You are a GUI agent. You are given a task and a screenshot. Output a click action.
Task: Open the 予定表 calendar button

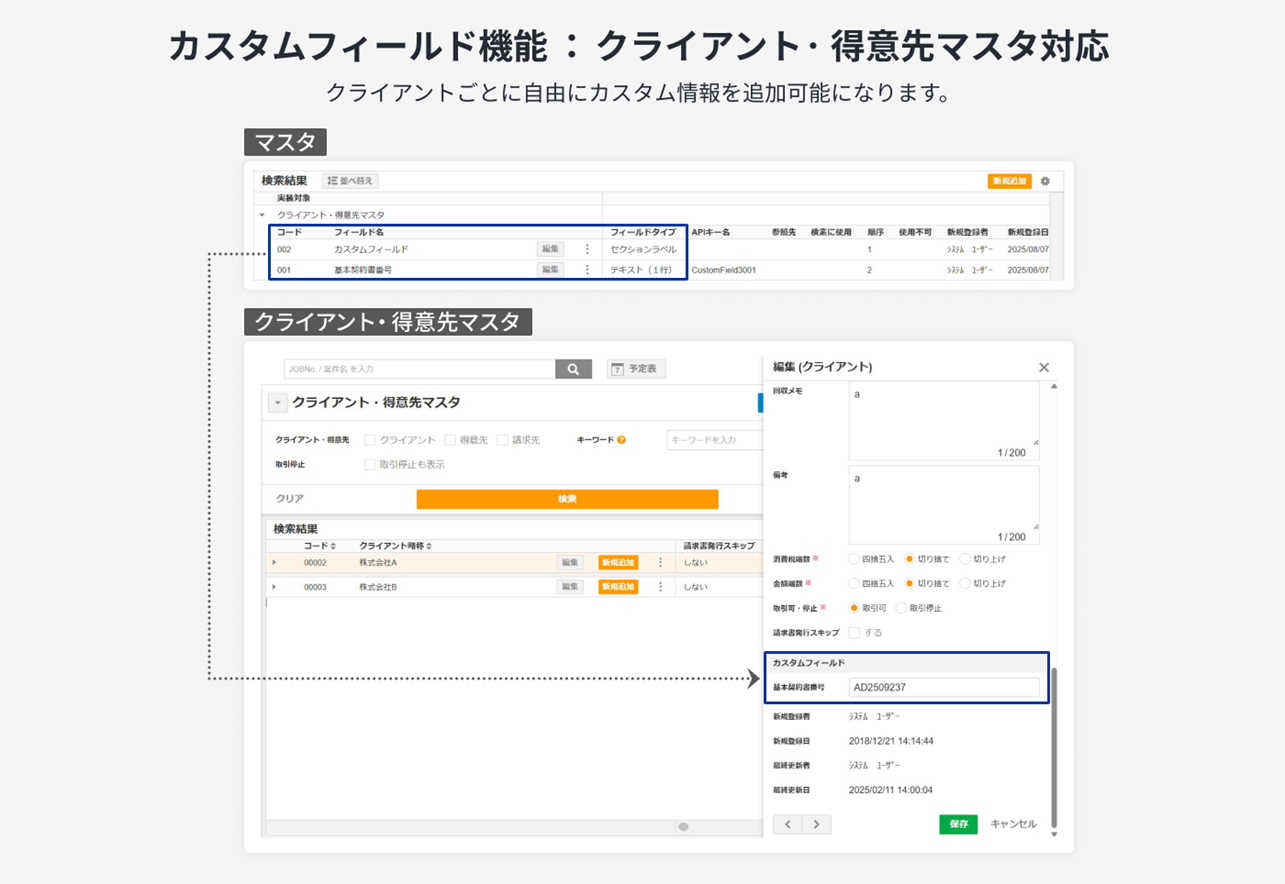click(x=636, y=369)
